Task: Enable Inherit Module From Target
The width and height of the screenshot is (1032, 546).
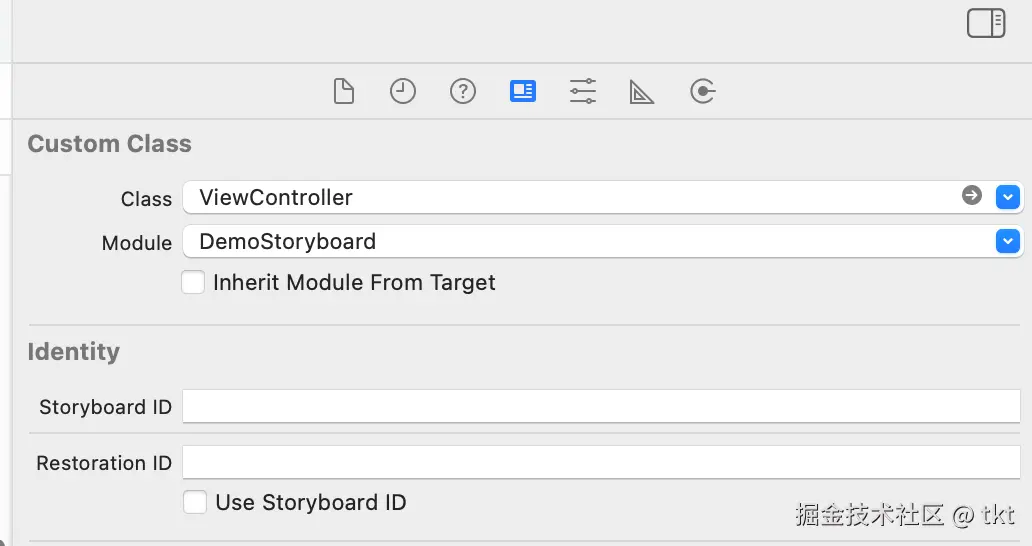Action: tap(193, 283)
